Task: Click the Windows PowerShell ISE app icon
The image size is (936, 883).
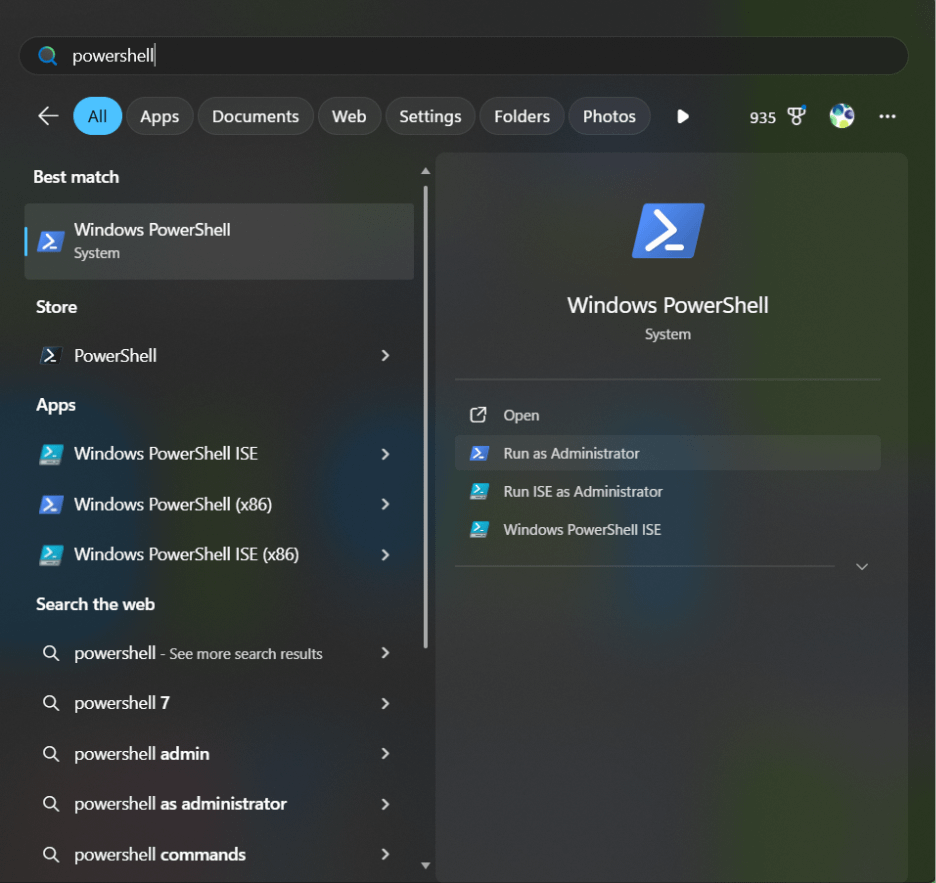Action: pos(51,454)
